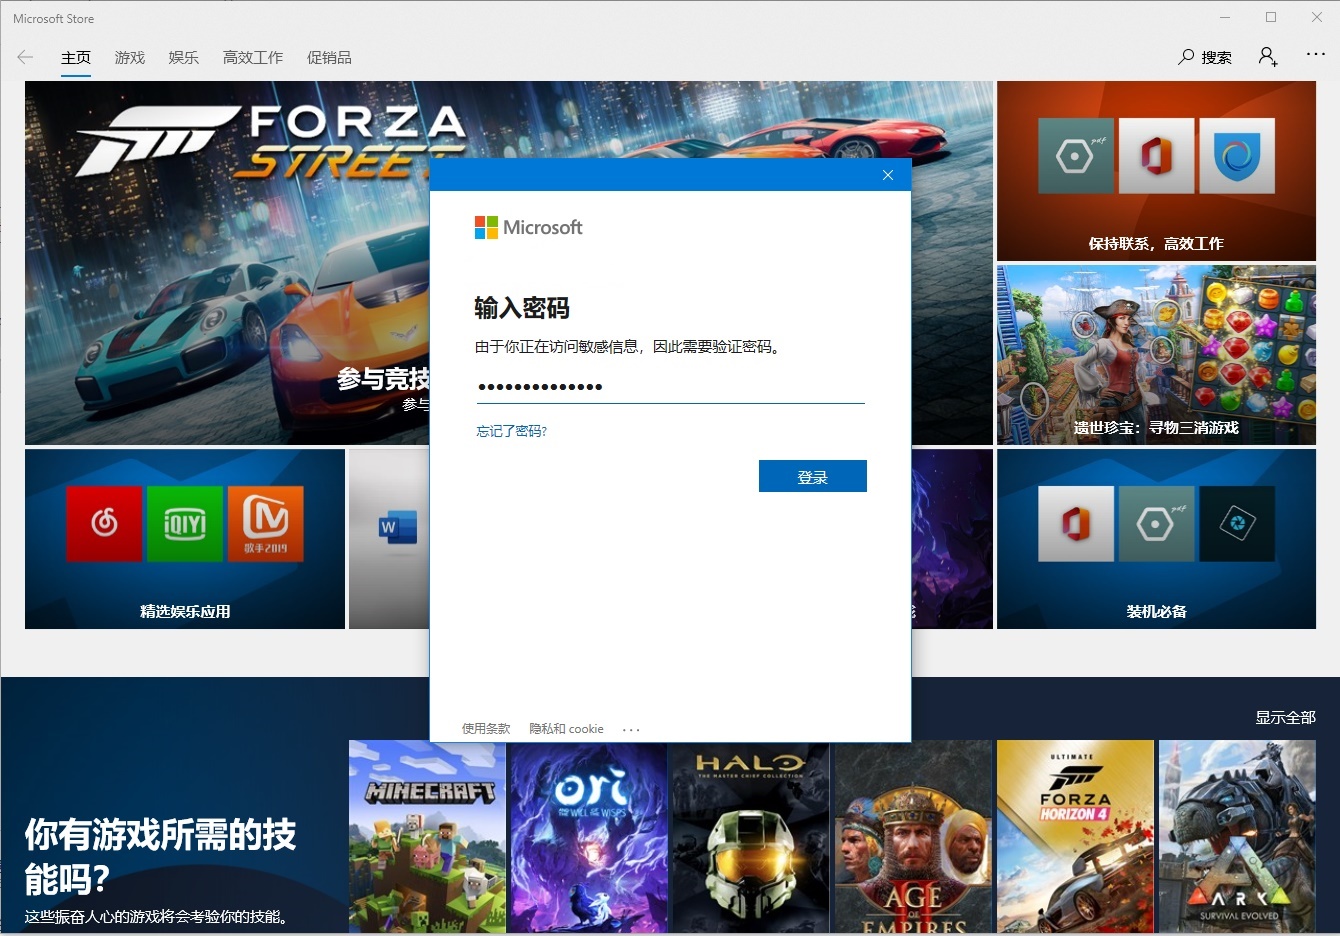Click the 你有游戏所需的技能吗? heading
1340x936 pixels.
click(160, 856)
